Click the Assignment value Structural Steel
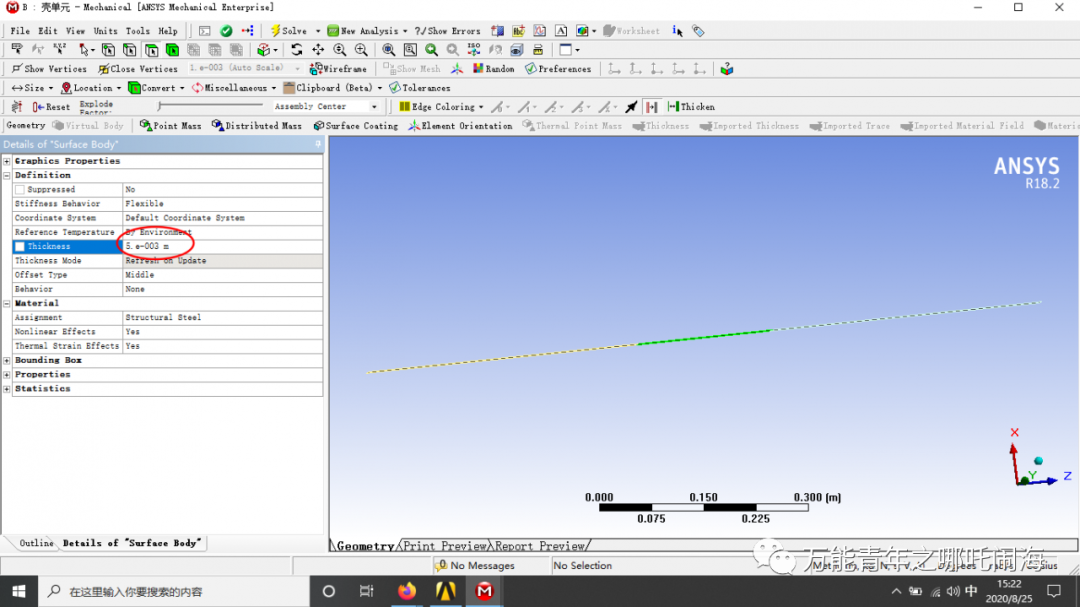The image size is (1080, 607). [x=222, y=318]
